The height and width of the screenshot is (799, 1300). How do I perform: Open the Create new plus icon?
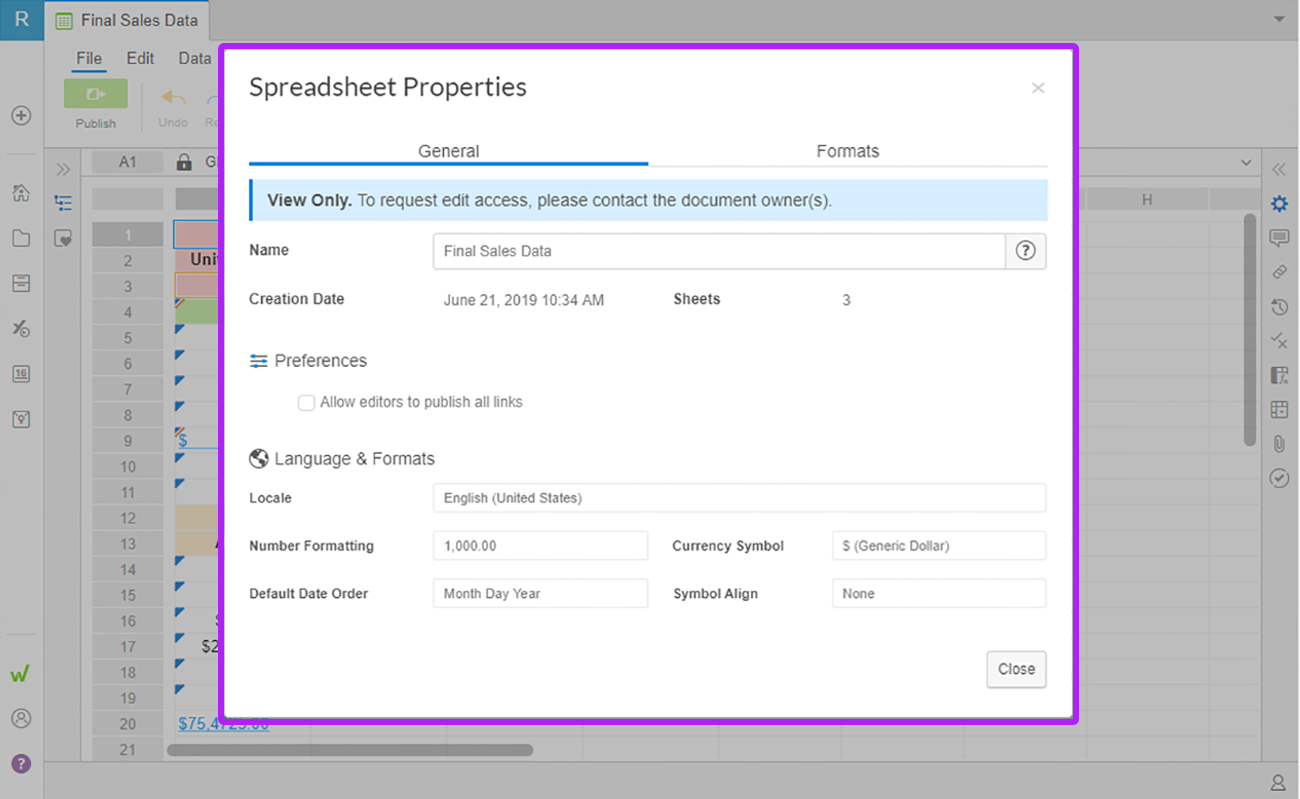coord(21,115)
